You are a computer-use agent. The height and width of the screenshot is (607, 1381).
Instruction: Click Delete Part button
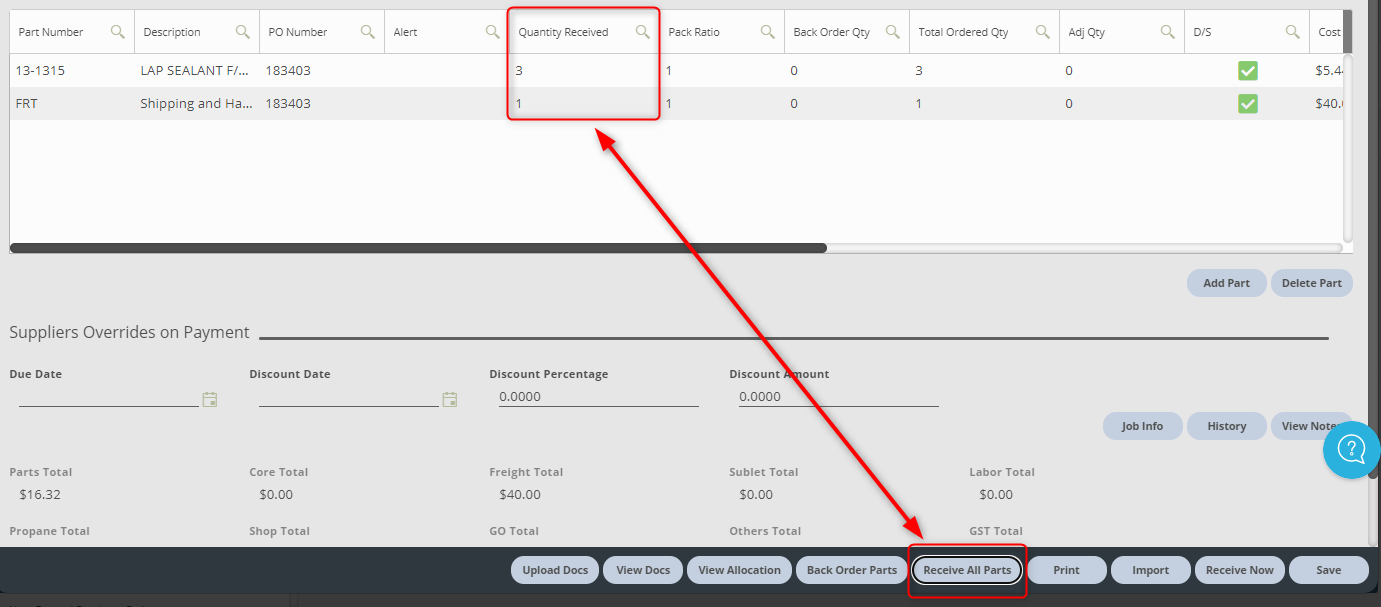click(1312, 283)
